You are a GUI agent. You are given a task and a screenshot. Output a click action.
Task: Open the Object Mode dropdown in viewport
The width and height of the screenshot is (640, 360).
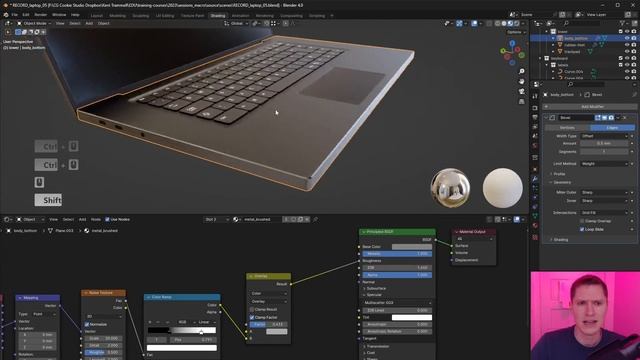(x=34, y=23)
